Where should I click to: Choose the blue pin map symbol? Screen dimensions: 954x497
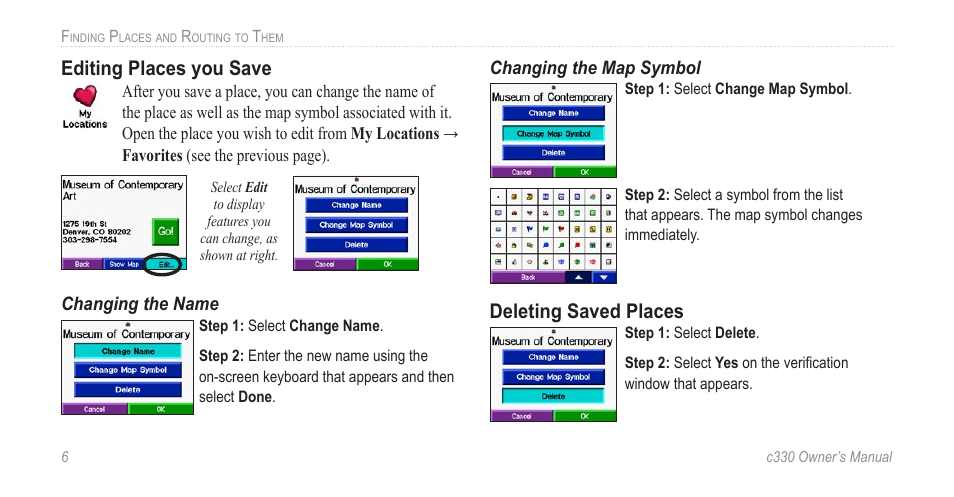(x=546, y=245)
